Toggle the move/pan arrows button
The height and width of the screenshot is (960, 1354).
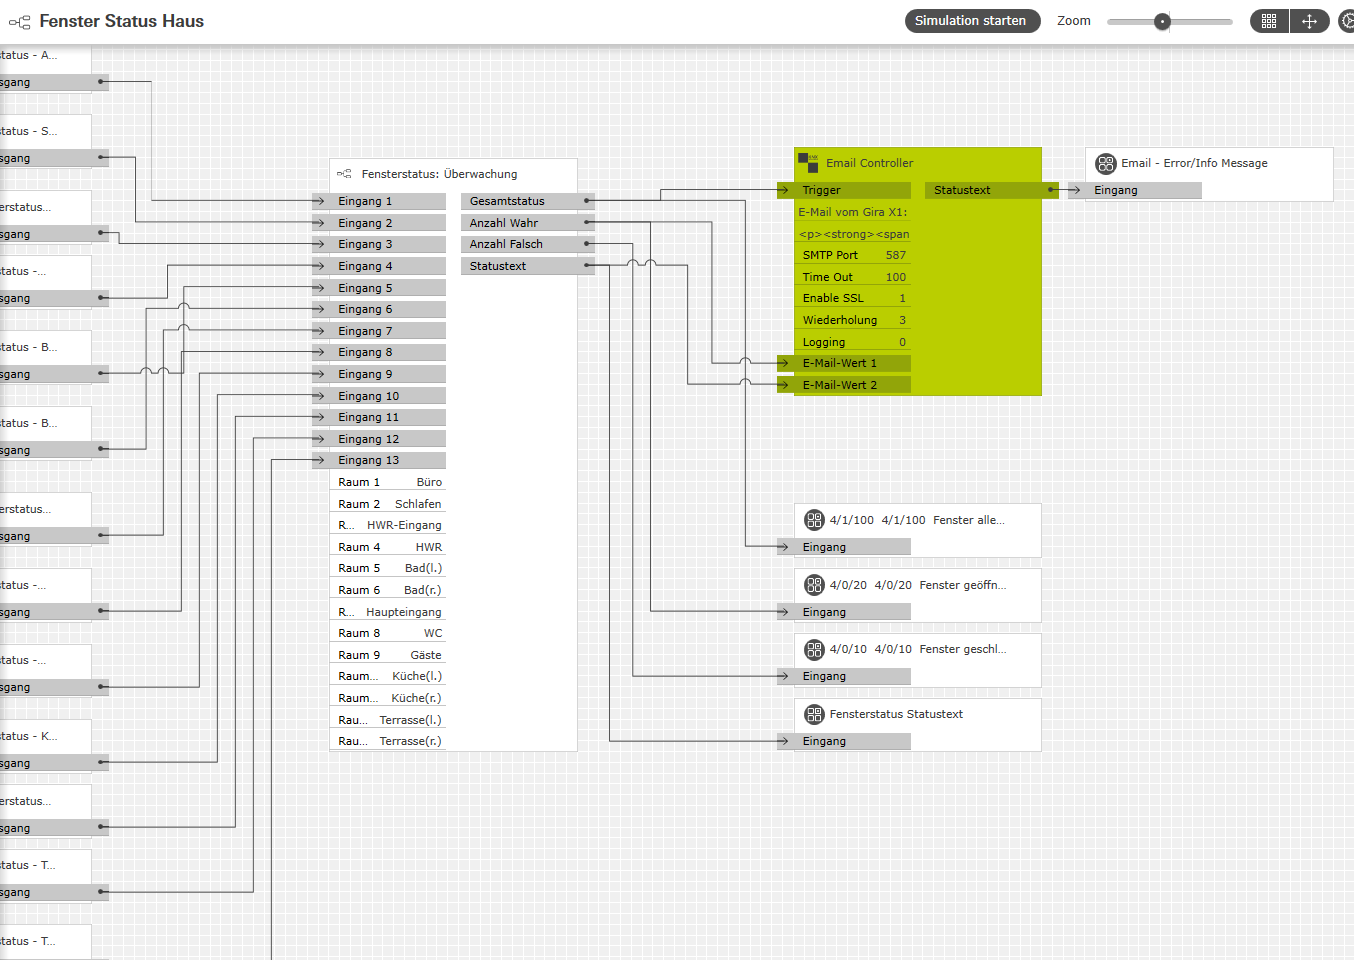pos(1309,21)
